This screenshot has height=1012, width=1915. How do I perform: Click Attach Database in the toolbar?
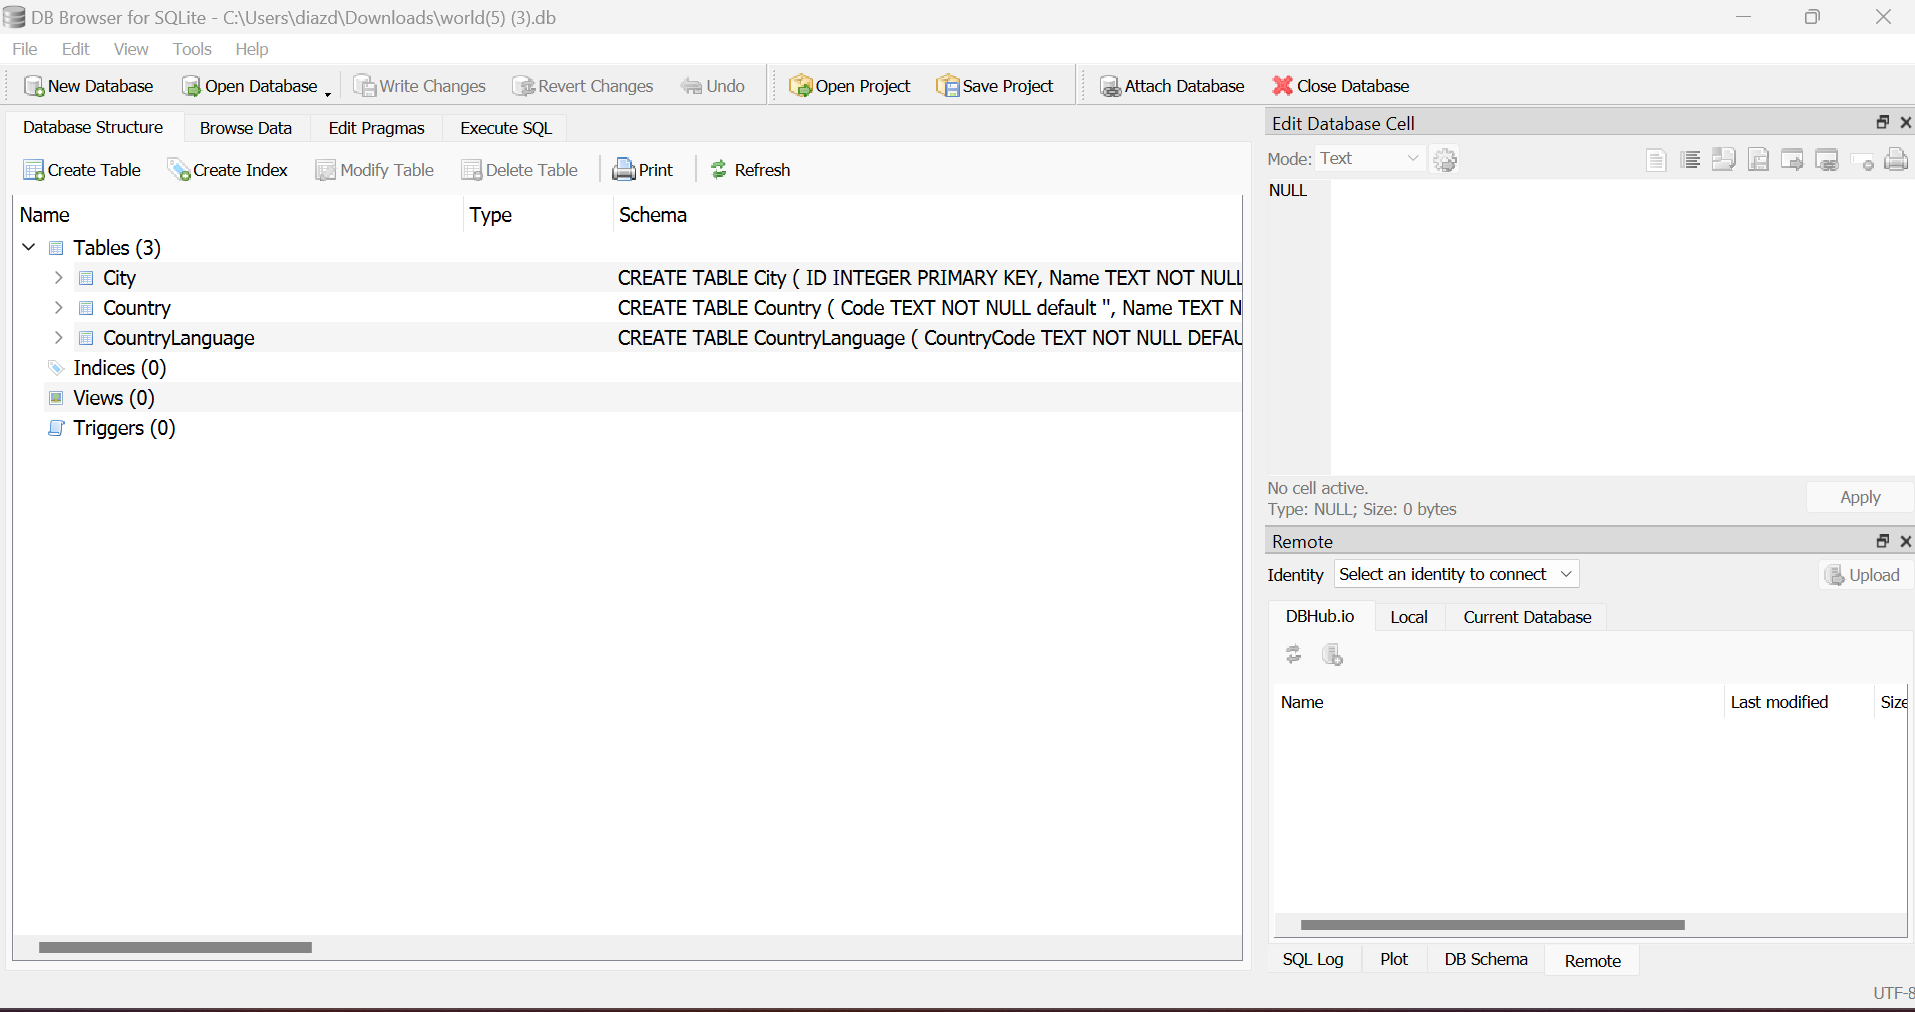pyautogui.click(x=1171, y=85)
